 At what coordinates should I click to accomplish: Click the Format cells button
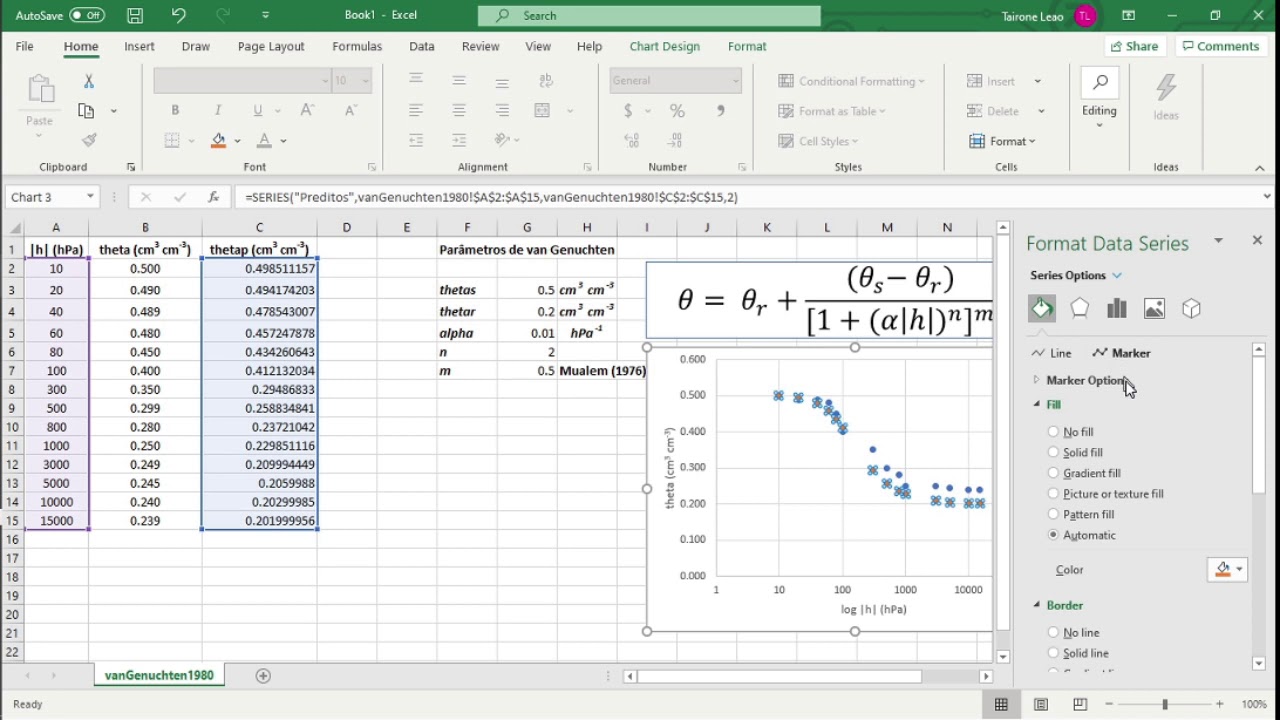click(1002, 141)
